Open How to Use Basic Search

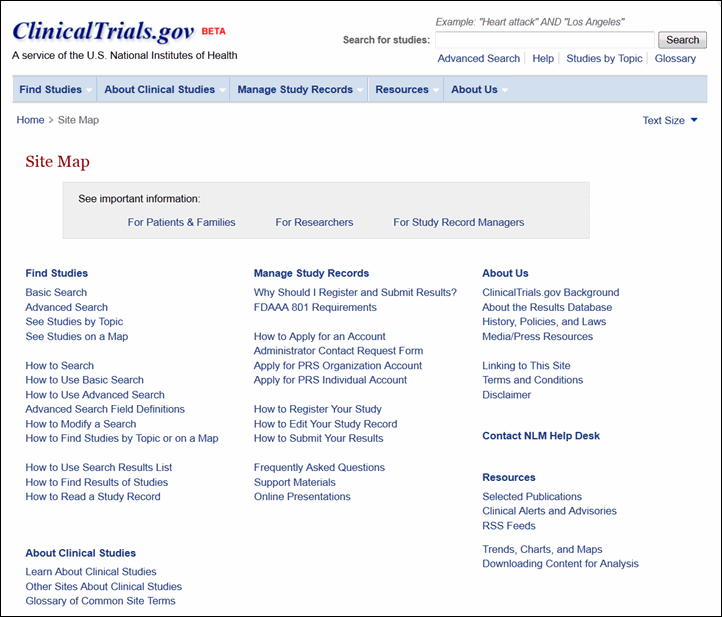click(84, 380)
